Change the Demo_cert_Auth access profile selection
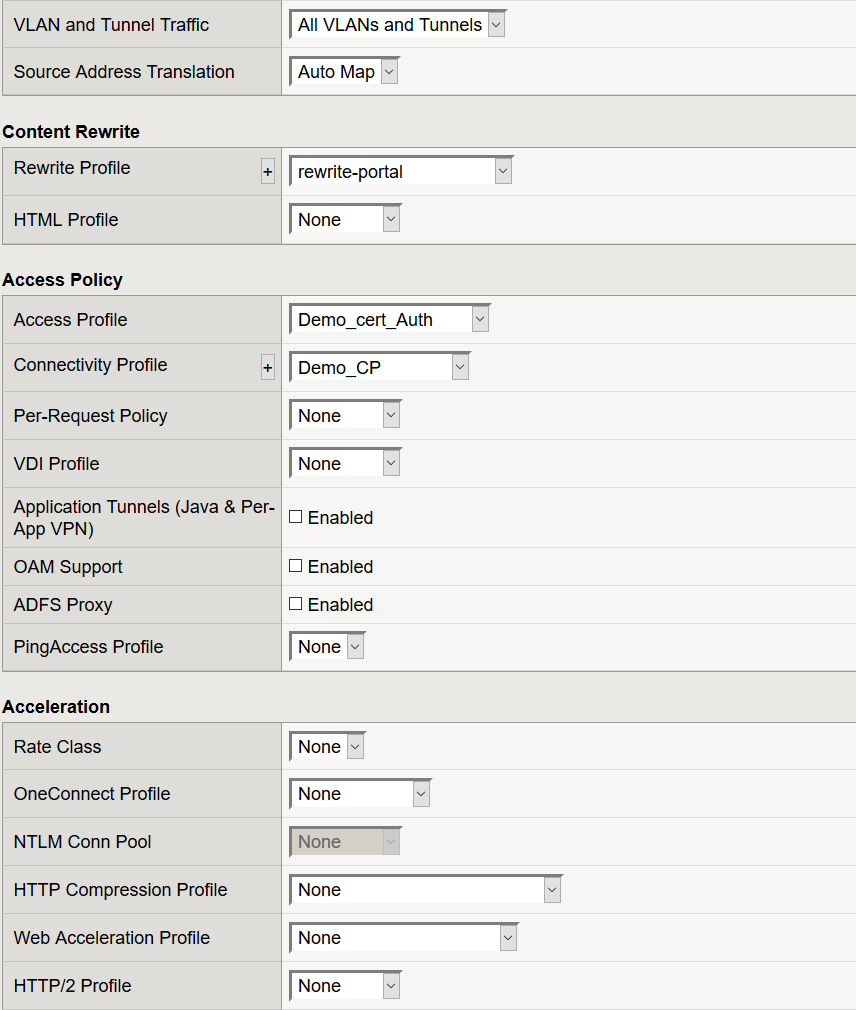Viewport: 856px width, 1010px height. [390, 319]
